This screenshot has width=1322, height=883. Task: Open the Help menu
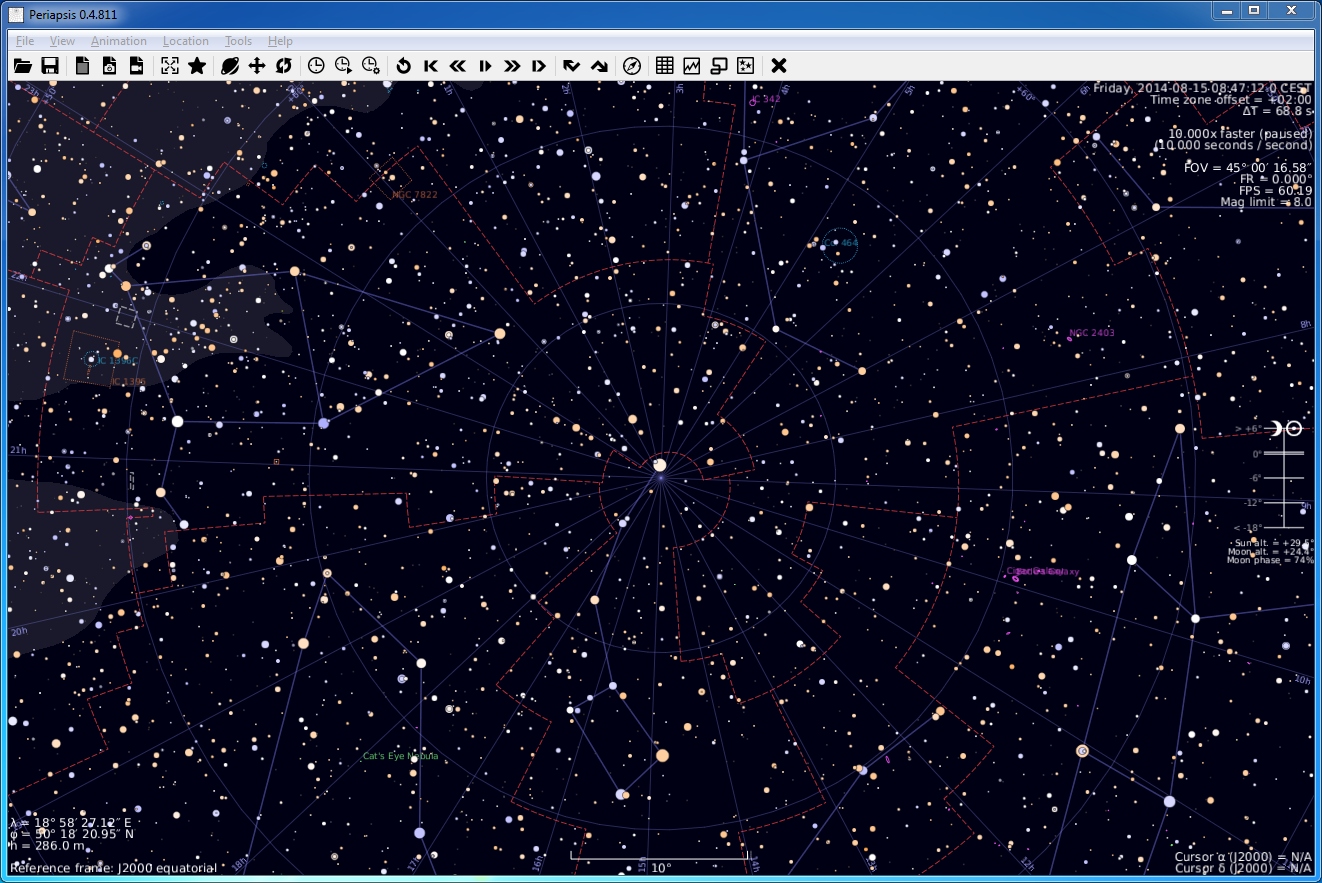point(280,41)
